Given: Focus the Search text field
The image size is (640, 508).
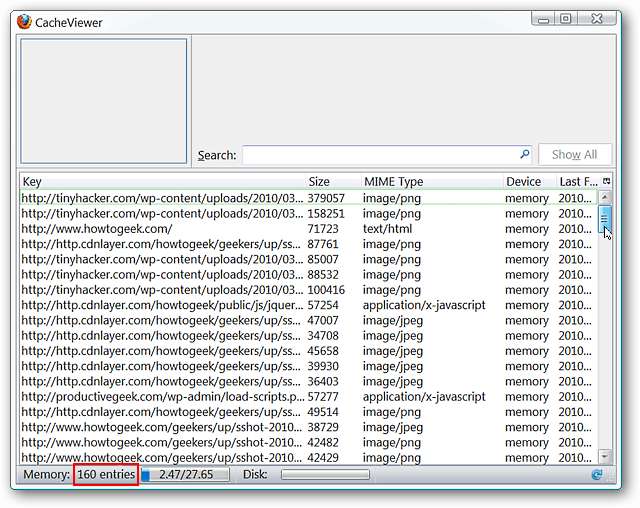Looking at the screenshot, I should (x=387, y=155).
